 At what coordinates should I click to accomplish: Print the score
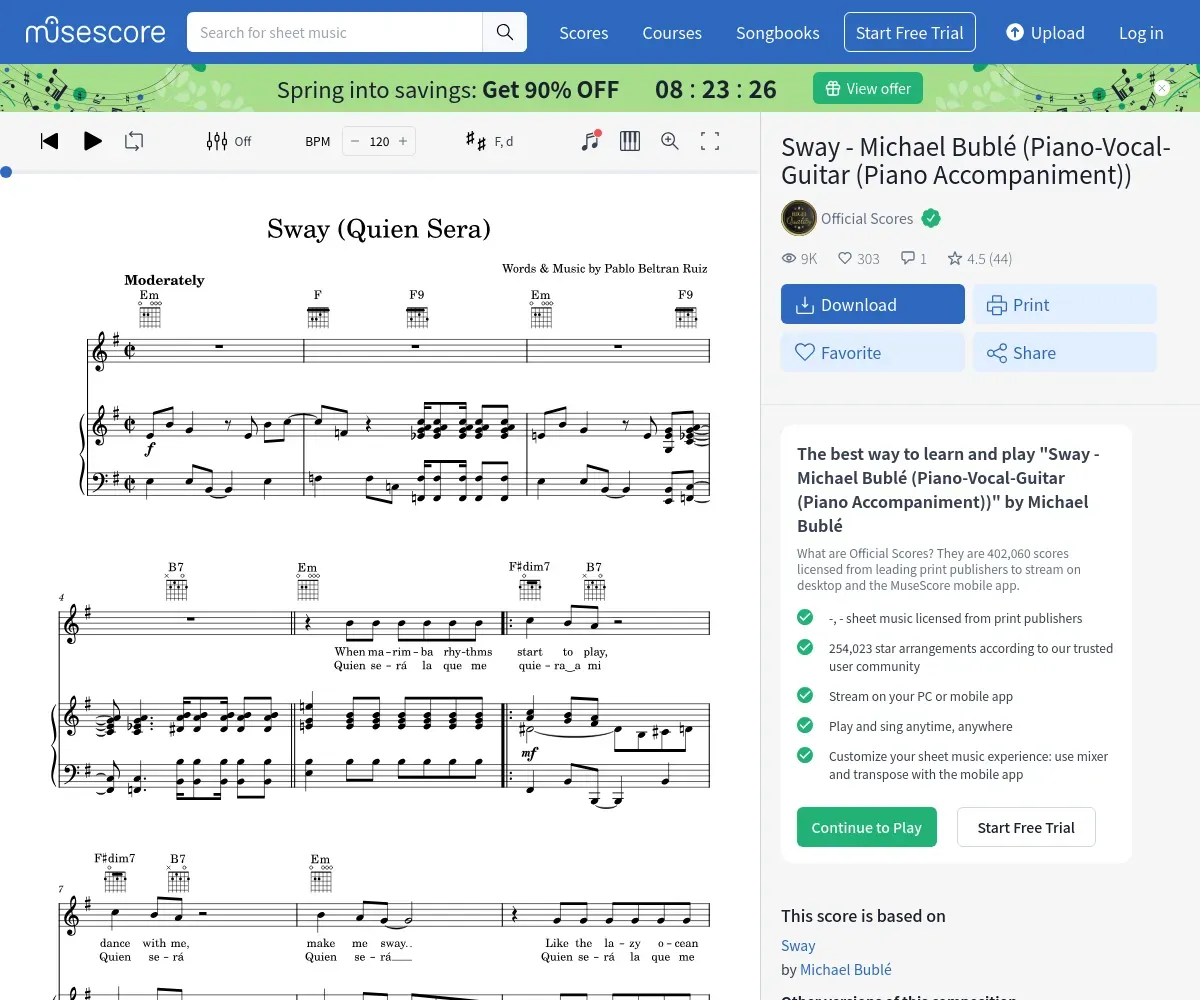pyautogui.click(x=1065, y=304)
